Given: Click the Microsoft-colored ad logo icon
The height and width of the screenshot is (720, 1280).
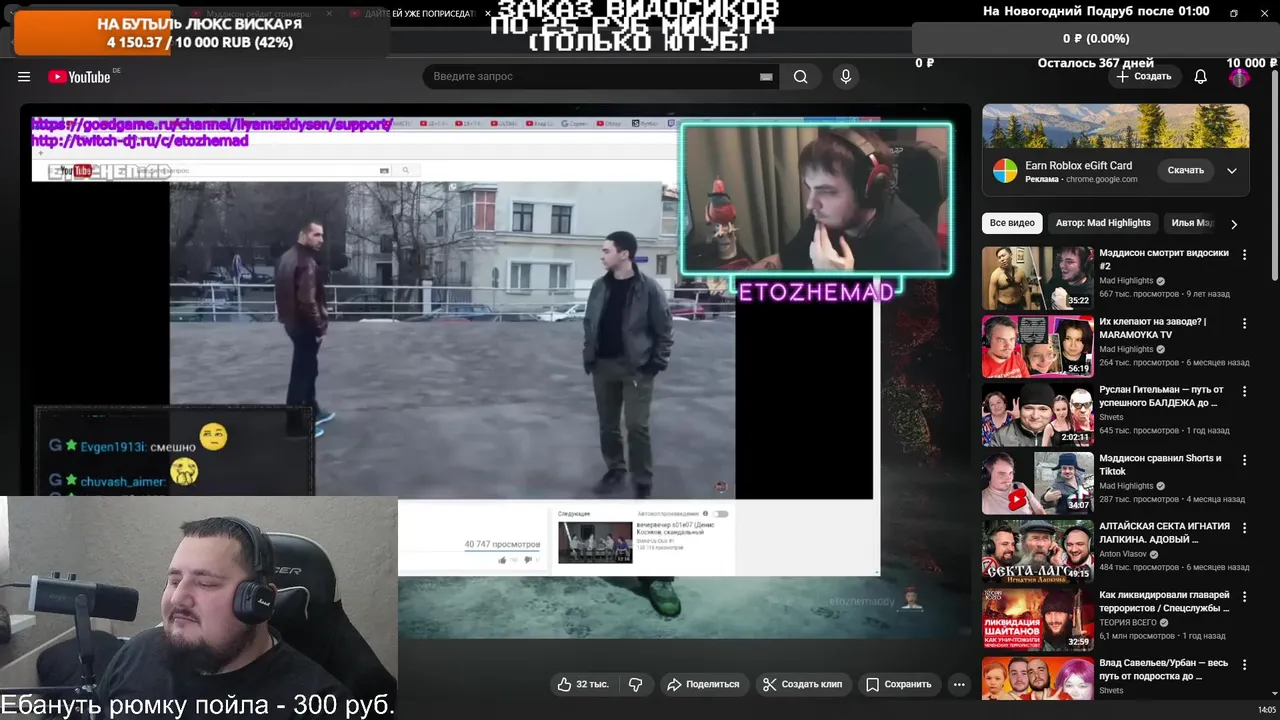Looking at the screenshot, I should point(1005,171).
